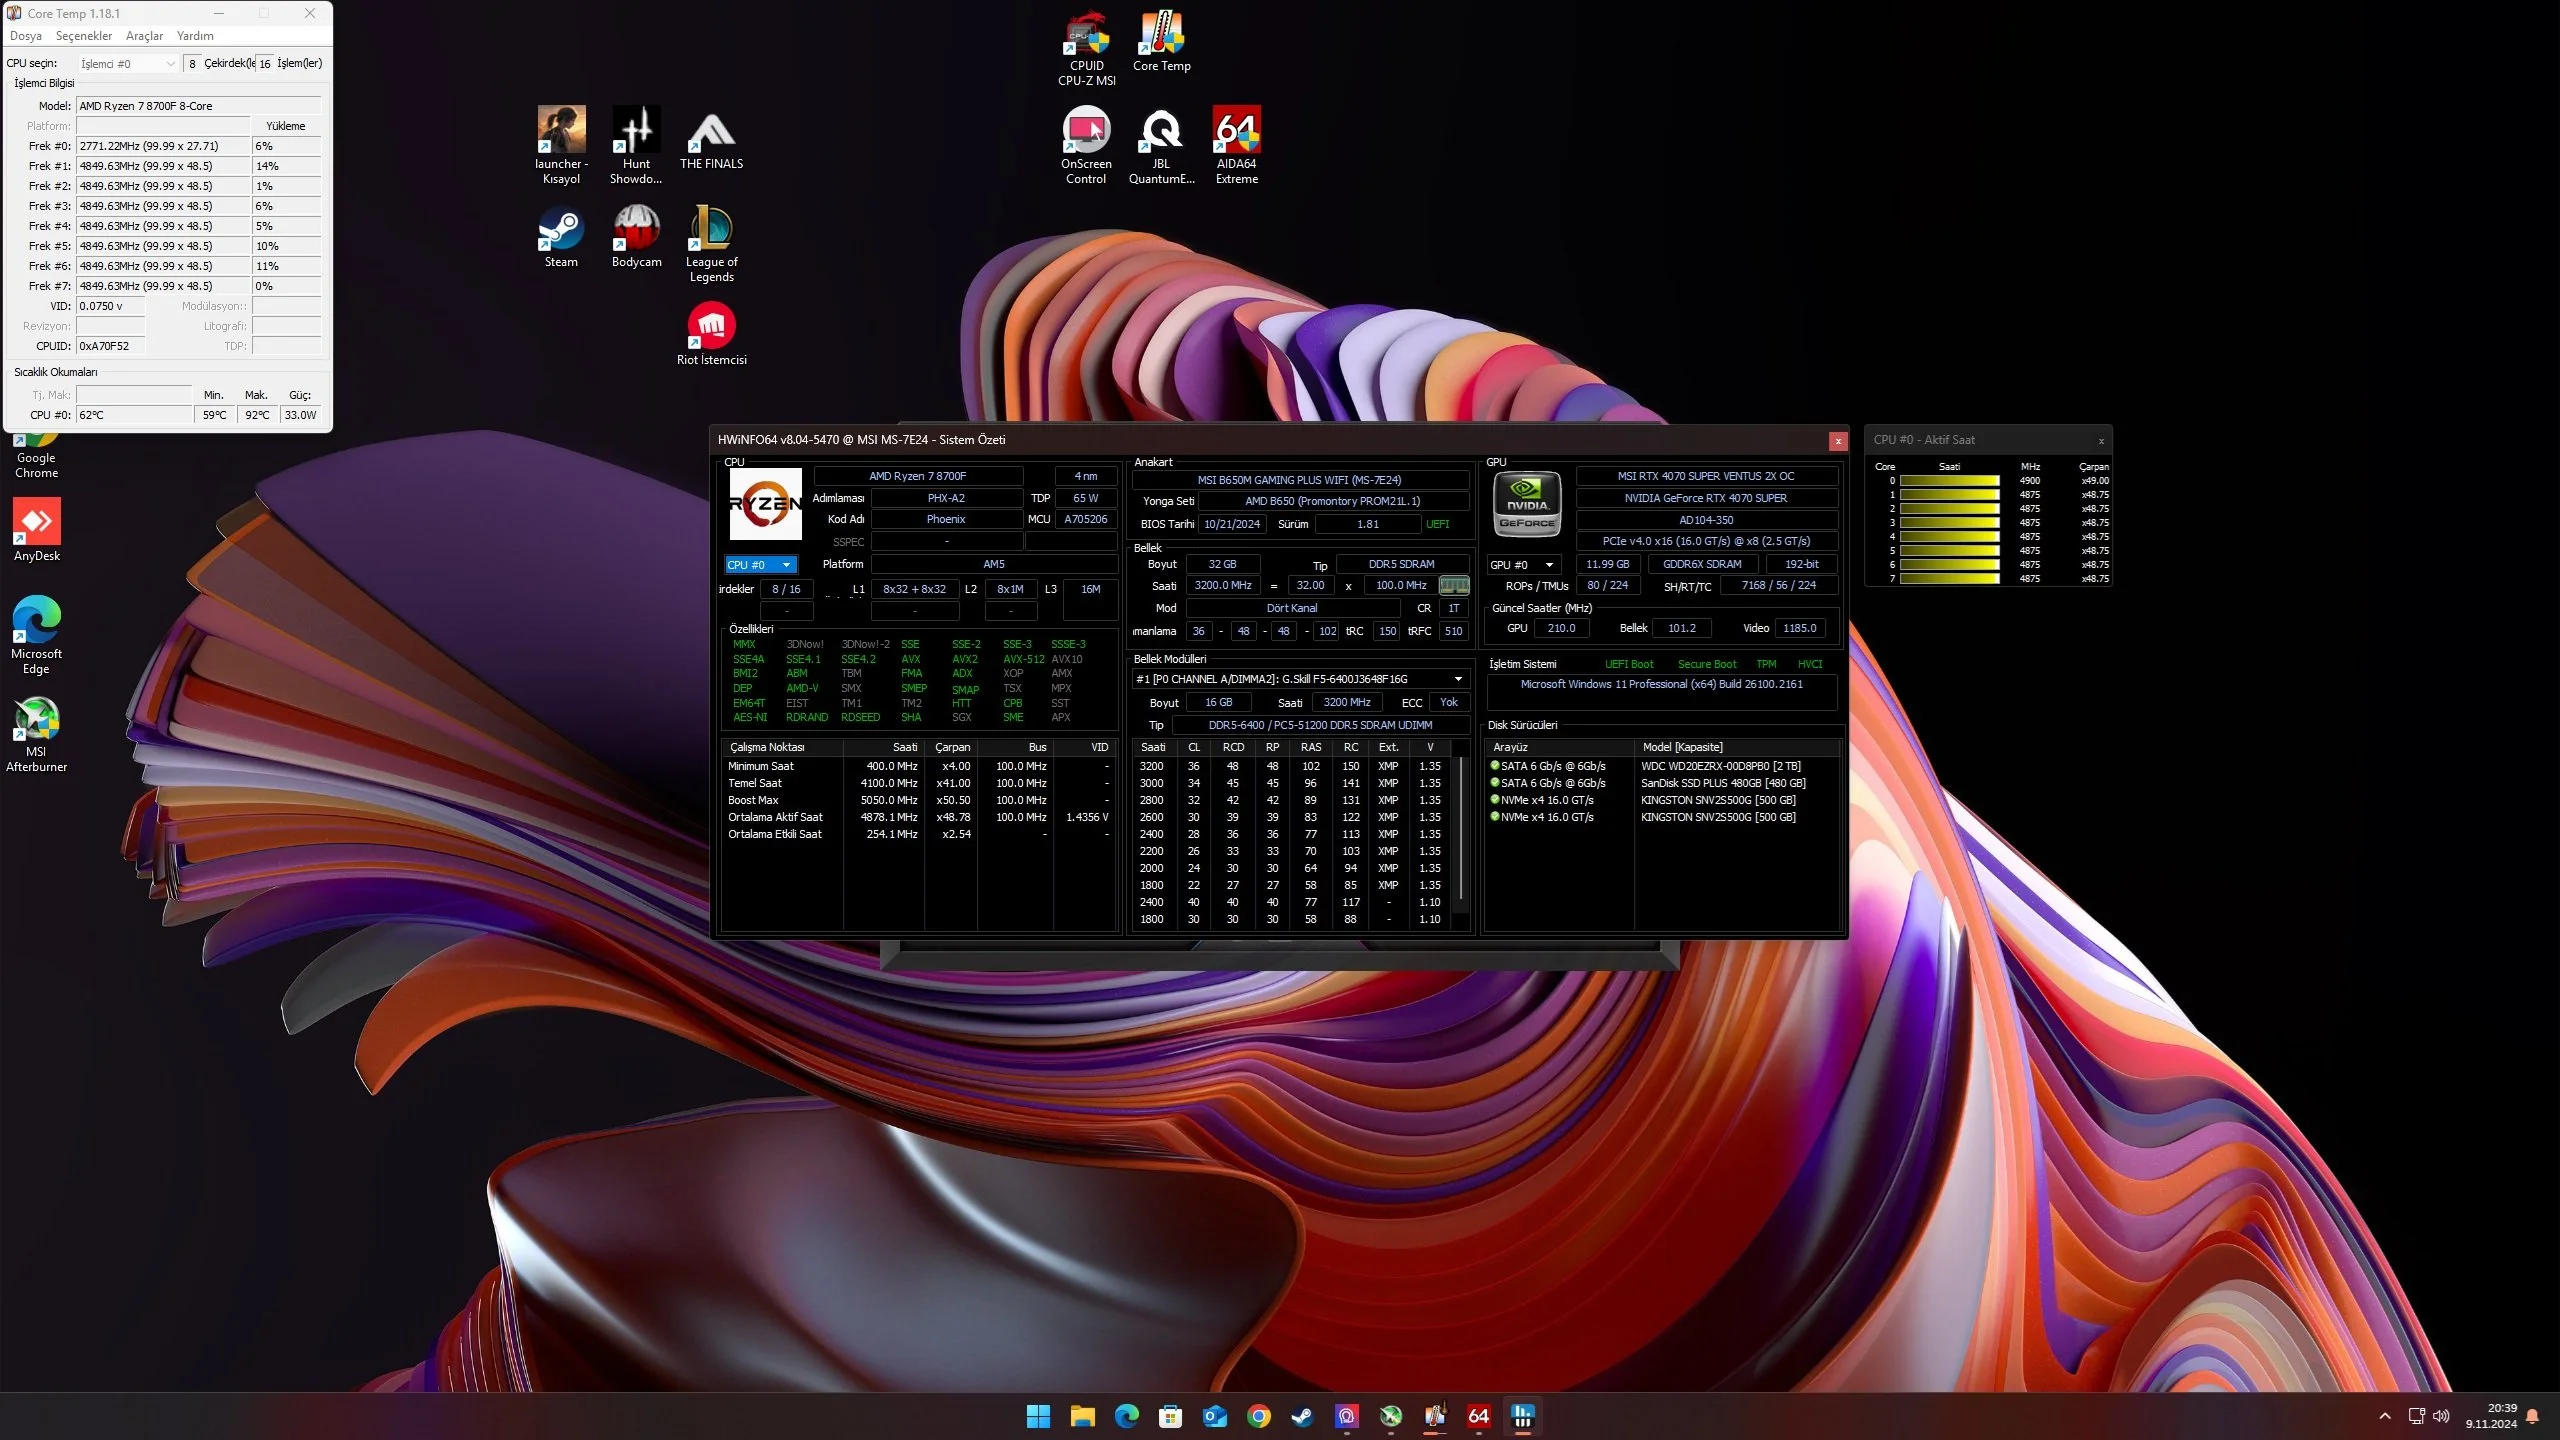
Task: Open the launcher - Kısayol desktop shortcut
Action: pyautogui.click(x=561, y=146)
